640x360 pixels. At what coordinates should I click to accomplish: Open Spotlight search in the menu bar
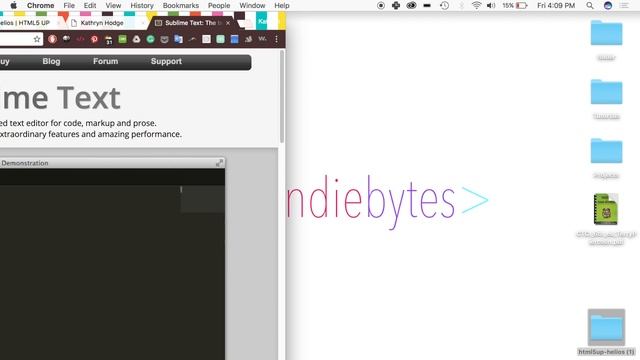coord(590,5)
